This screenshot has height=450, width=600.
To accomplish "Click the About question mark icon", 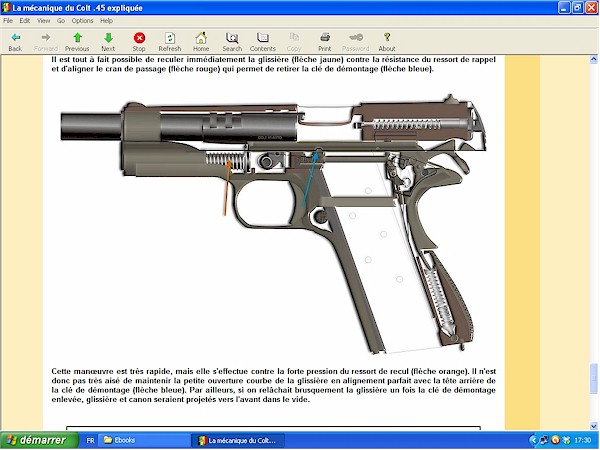I will click(x=387, y=37).
